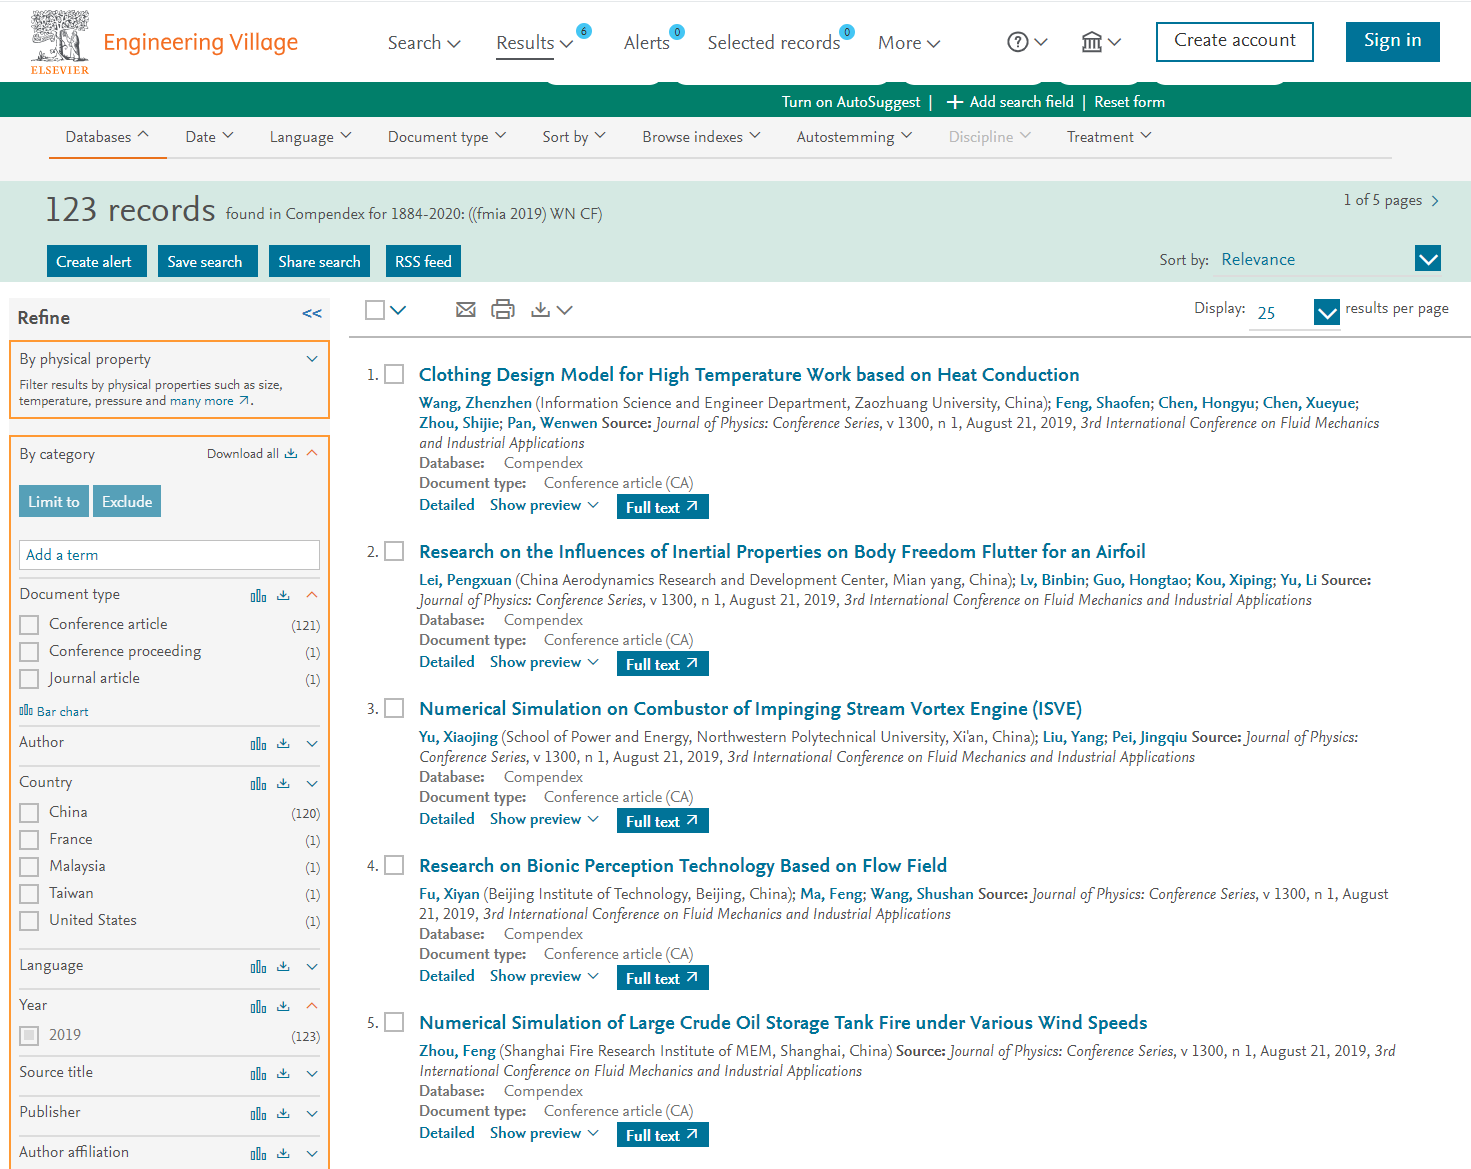This screenshot has width=1471, height=1169.
Task: Expand the Source title facet chevron
Action: pos(312,1074)
